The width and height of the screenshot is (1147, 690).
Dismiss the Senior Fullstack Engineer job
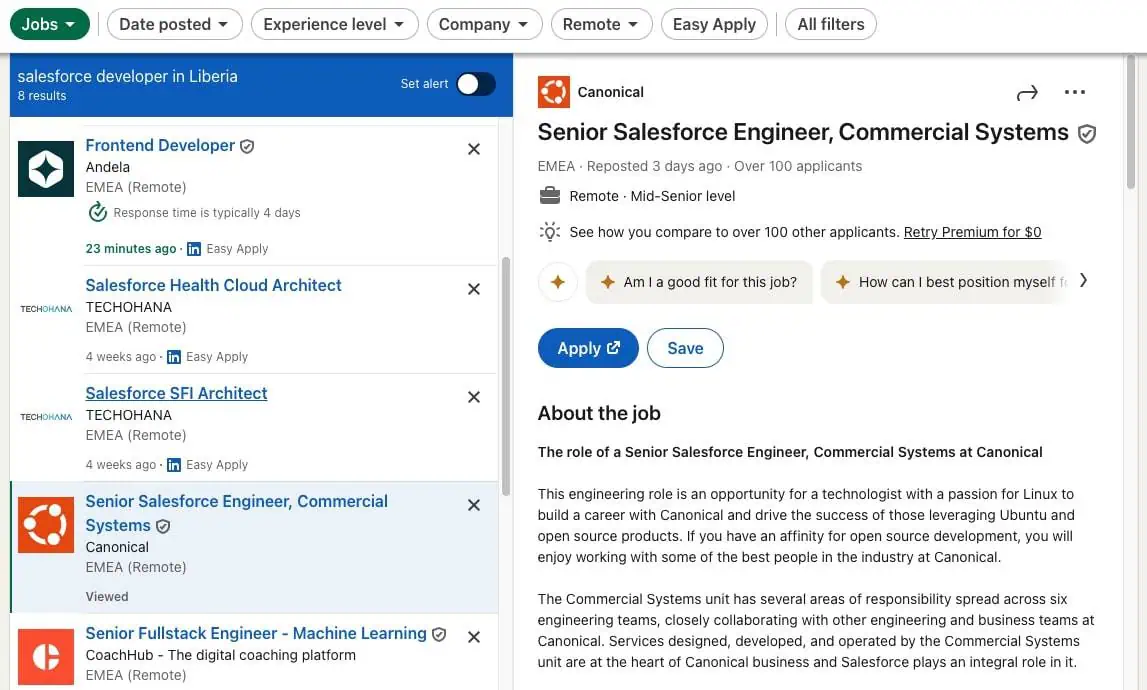(x=474, y=637)
